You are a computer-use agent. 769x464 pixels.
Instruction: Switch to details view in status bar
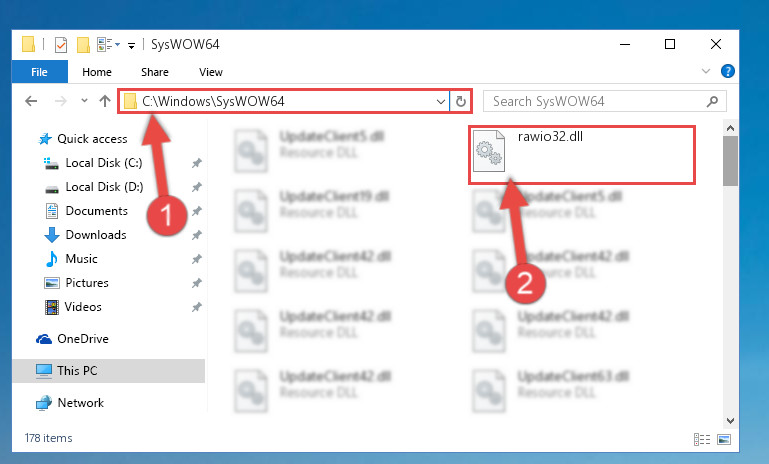coord(702,439)
